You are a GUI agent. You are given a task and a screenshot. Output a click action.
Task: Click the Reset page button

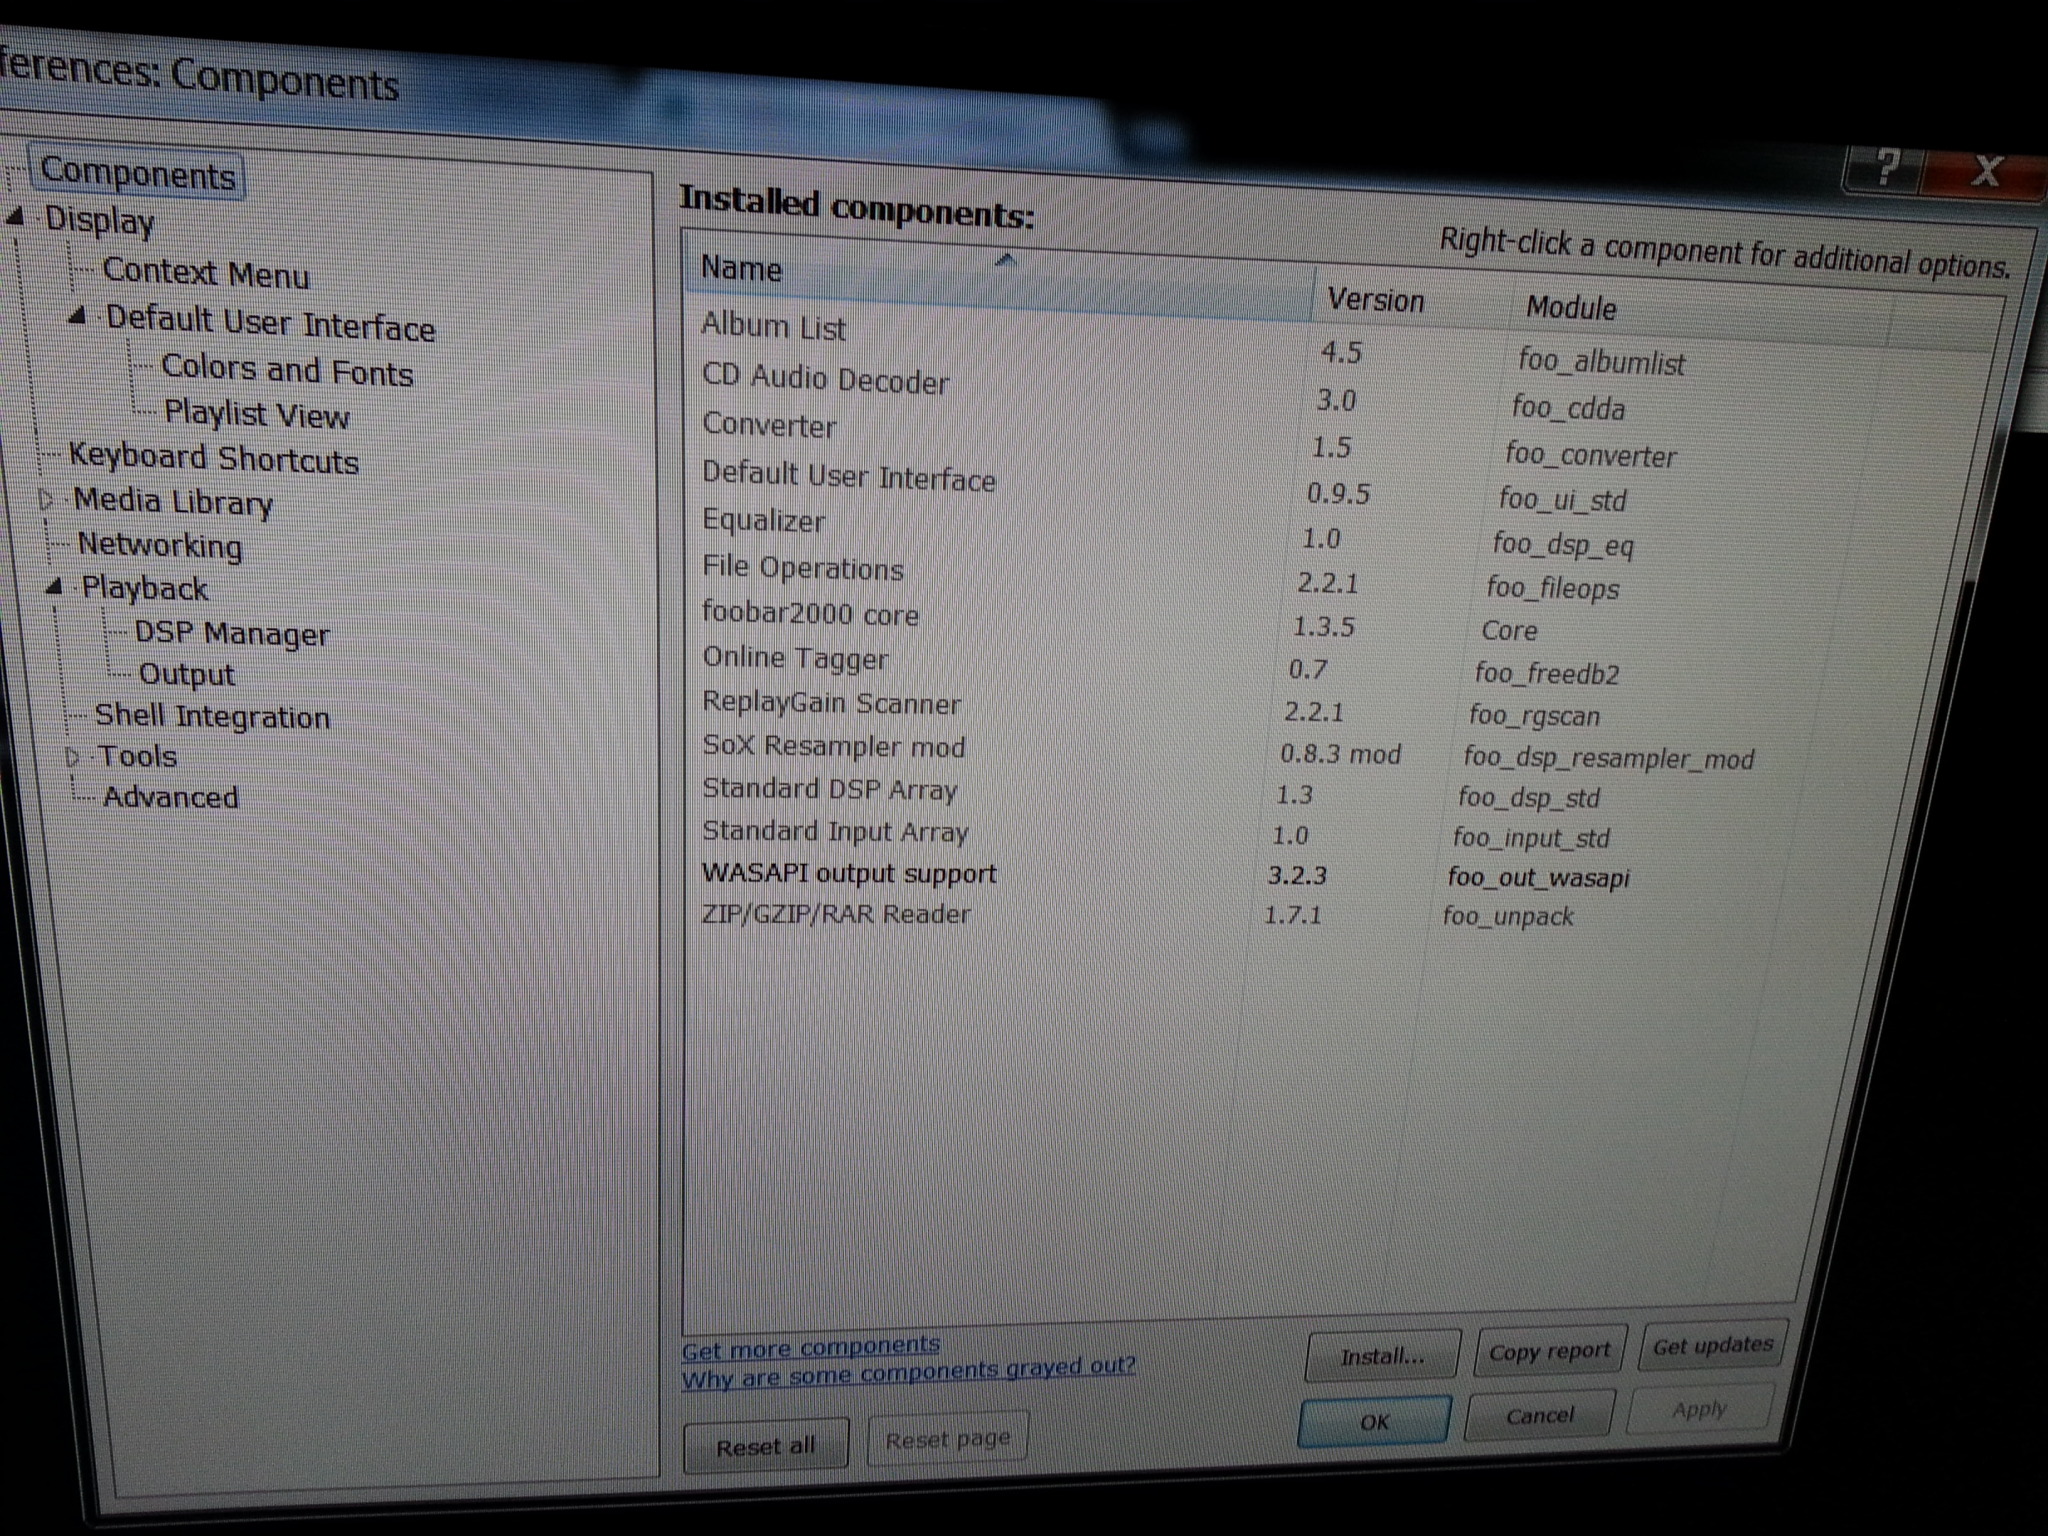(947, 1439)
